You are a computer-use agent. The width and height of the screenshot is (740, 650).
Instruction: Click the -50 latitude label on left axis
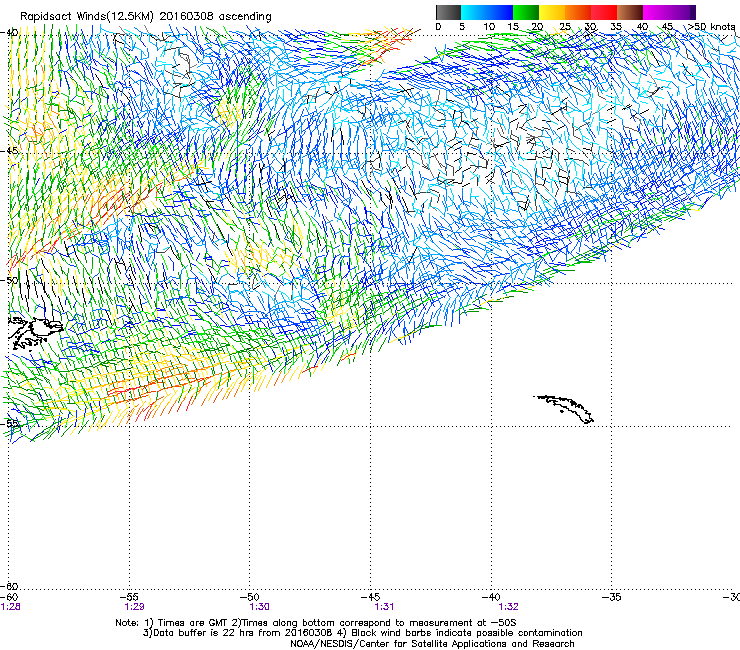click(x=10, y=280)
